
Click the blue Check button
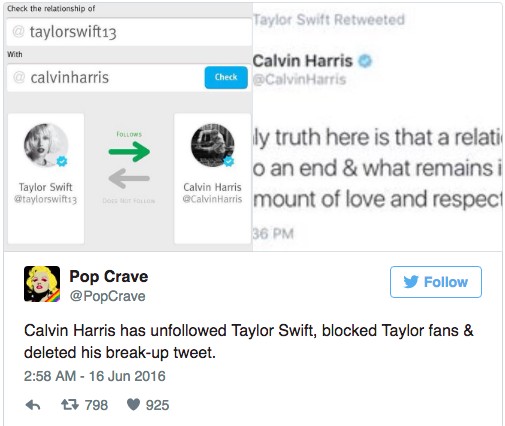(x=226, y=77)
